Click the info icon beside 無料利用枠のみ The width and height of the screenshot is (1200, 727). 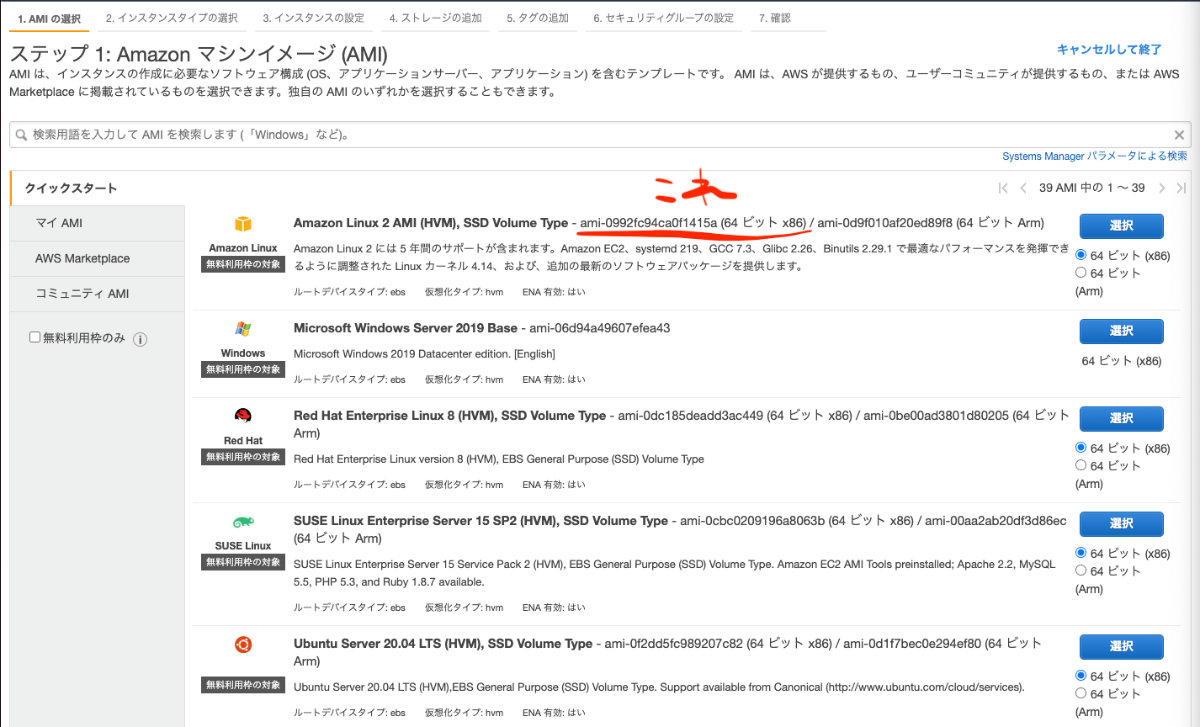pos(140,339)
